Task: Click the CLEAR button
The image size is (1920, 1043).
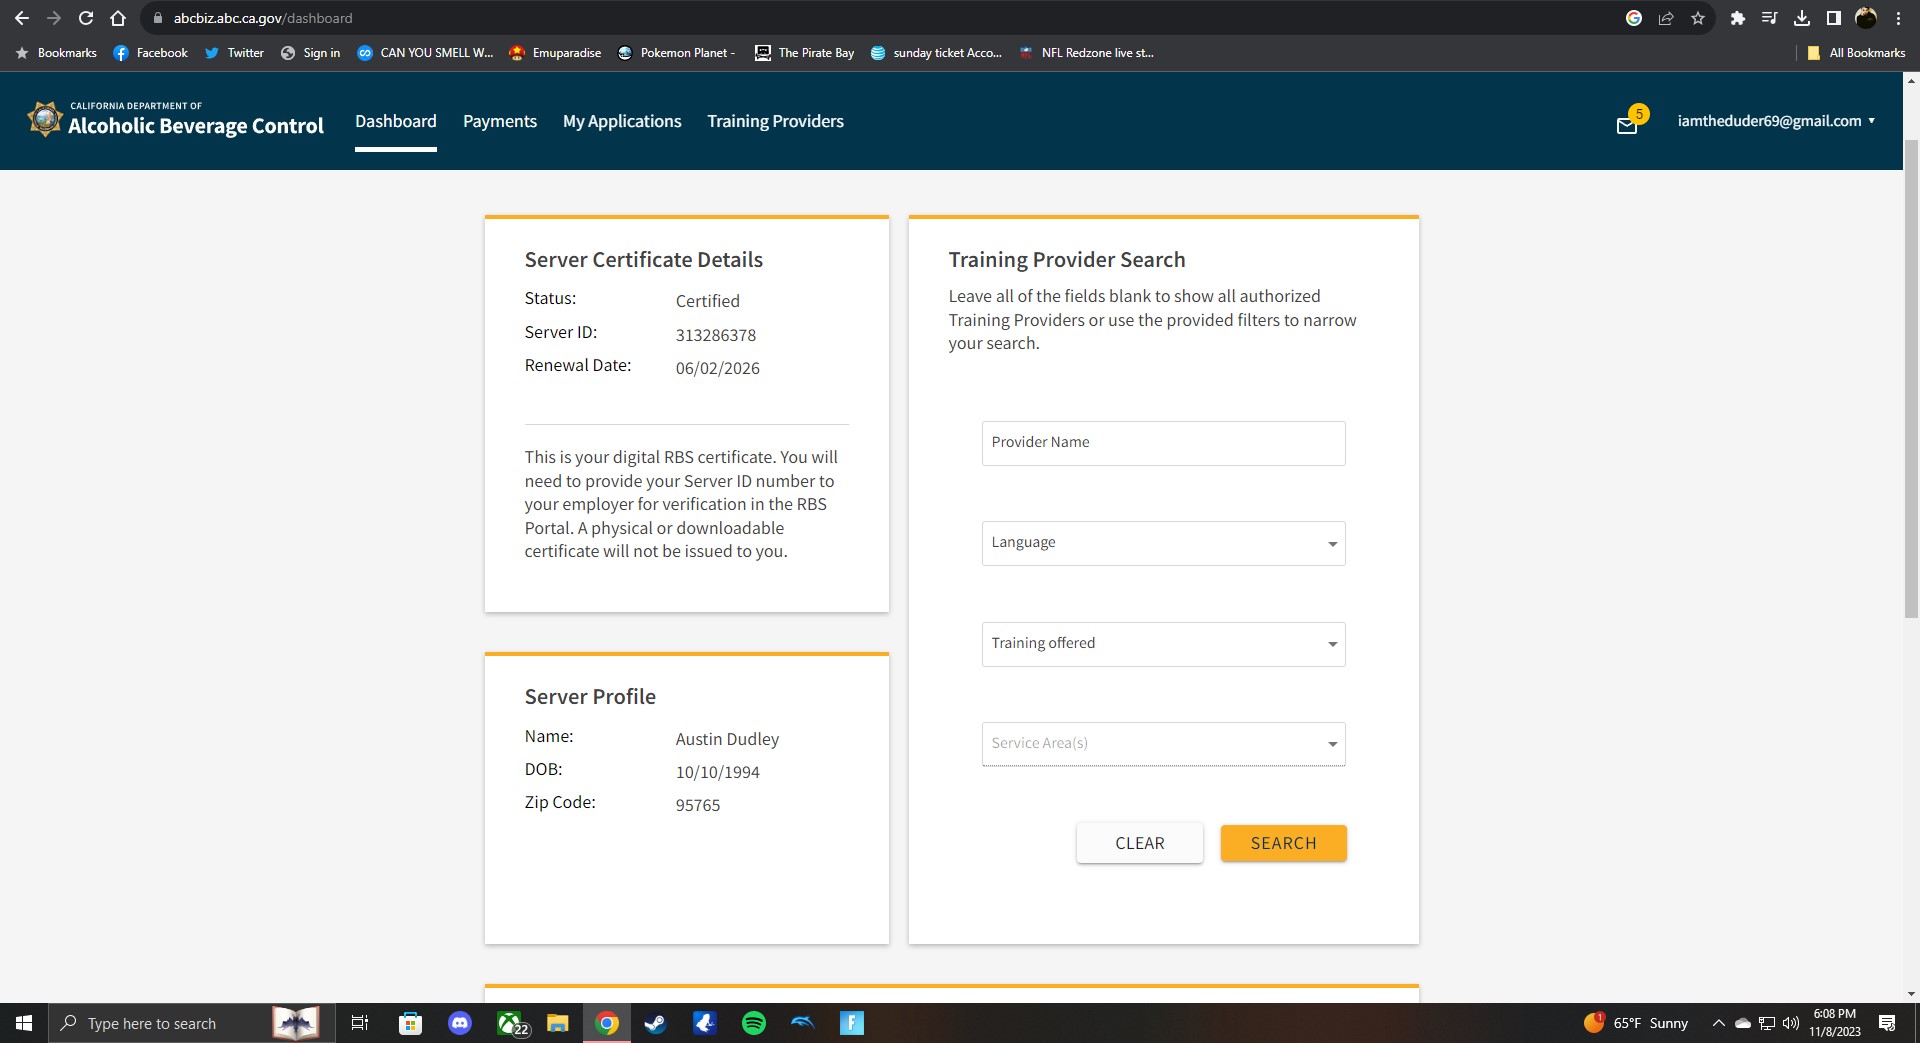Action: tap(1139, 843)
